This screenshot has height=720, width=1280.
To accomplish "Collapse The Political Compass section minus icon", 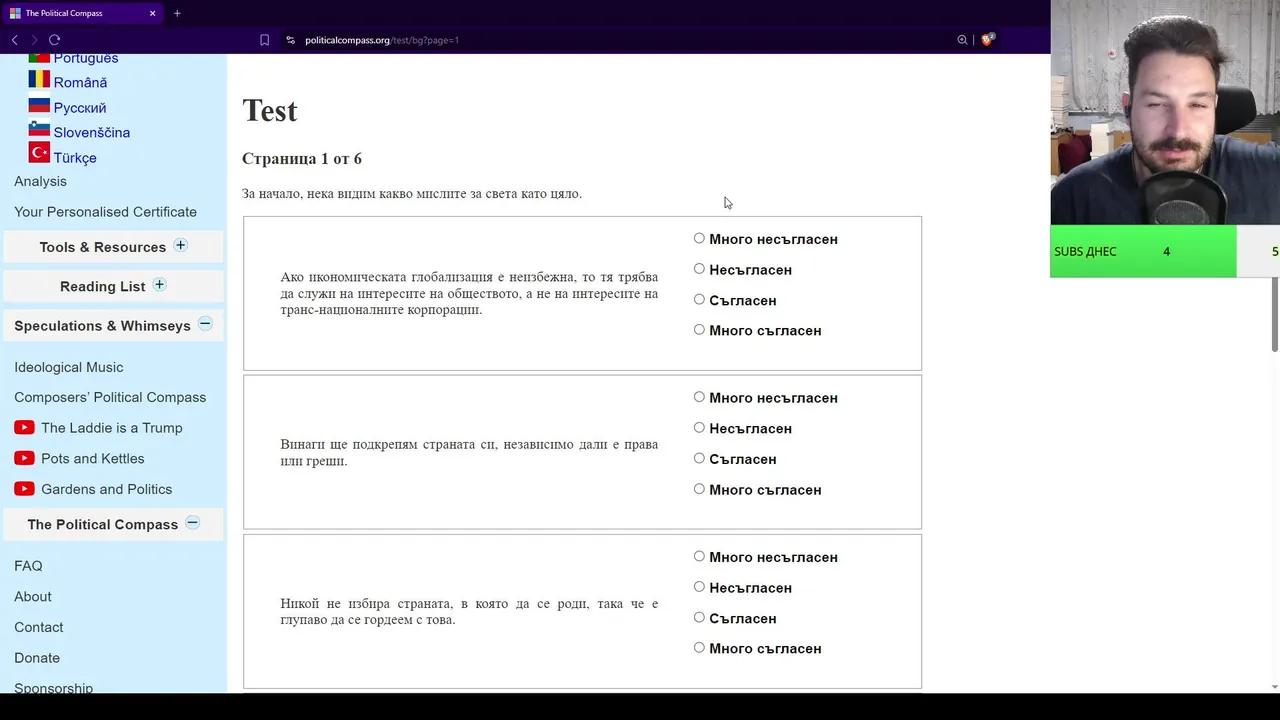I will point(192,523).
